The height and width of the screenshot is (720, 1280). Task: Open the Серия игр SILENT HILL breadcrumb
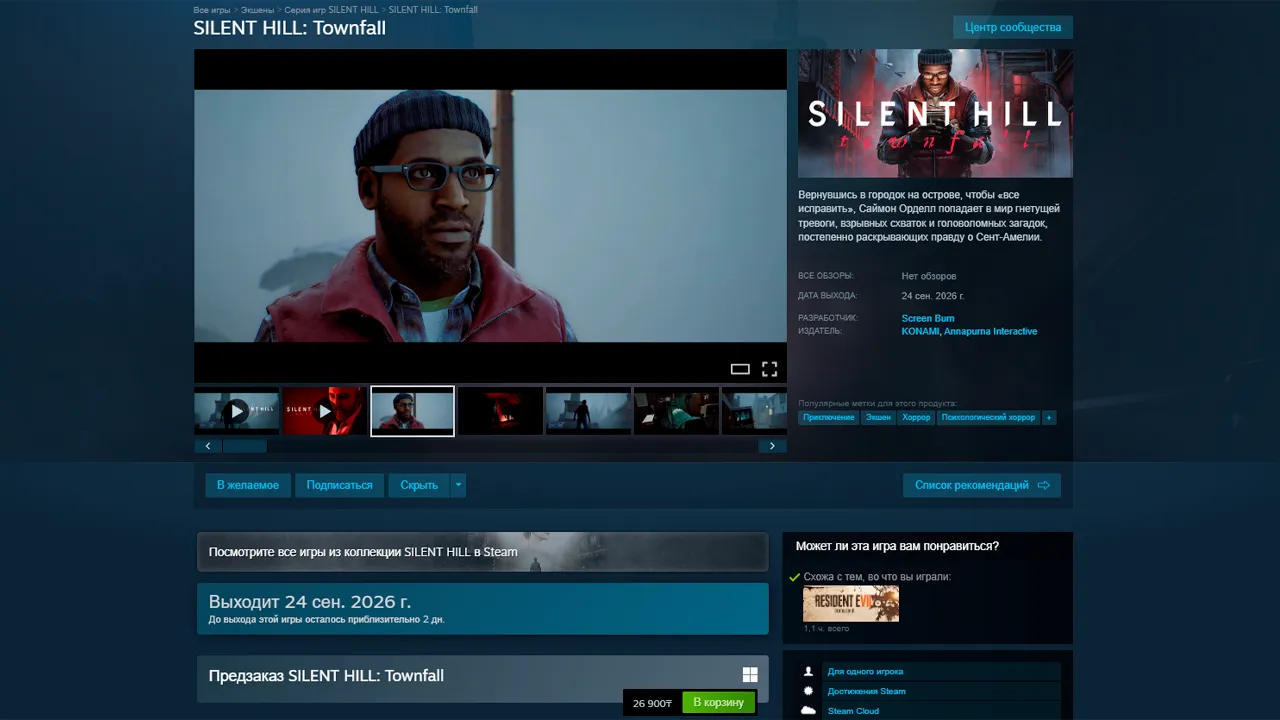click(332, 10)
